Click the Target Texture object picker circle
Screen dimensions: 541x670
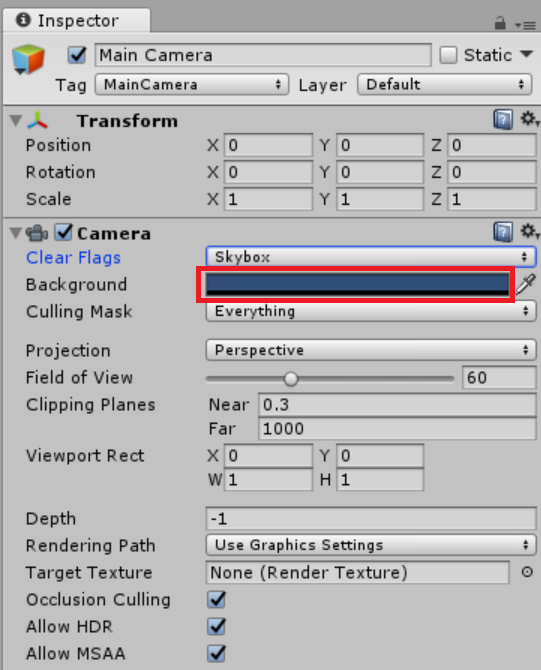point(527,572)
